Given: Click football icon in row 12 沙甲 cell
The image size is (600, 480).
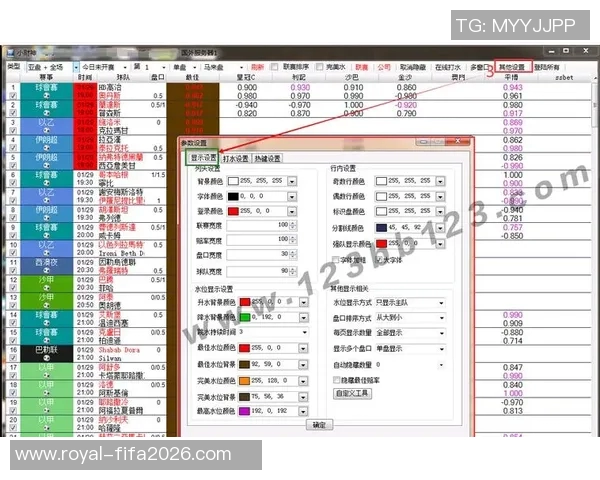Looking at the screenshot, I should 46,288.
